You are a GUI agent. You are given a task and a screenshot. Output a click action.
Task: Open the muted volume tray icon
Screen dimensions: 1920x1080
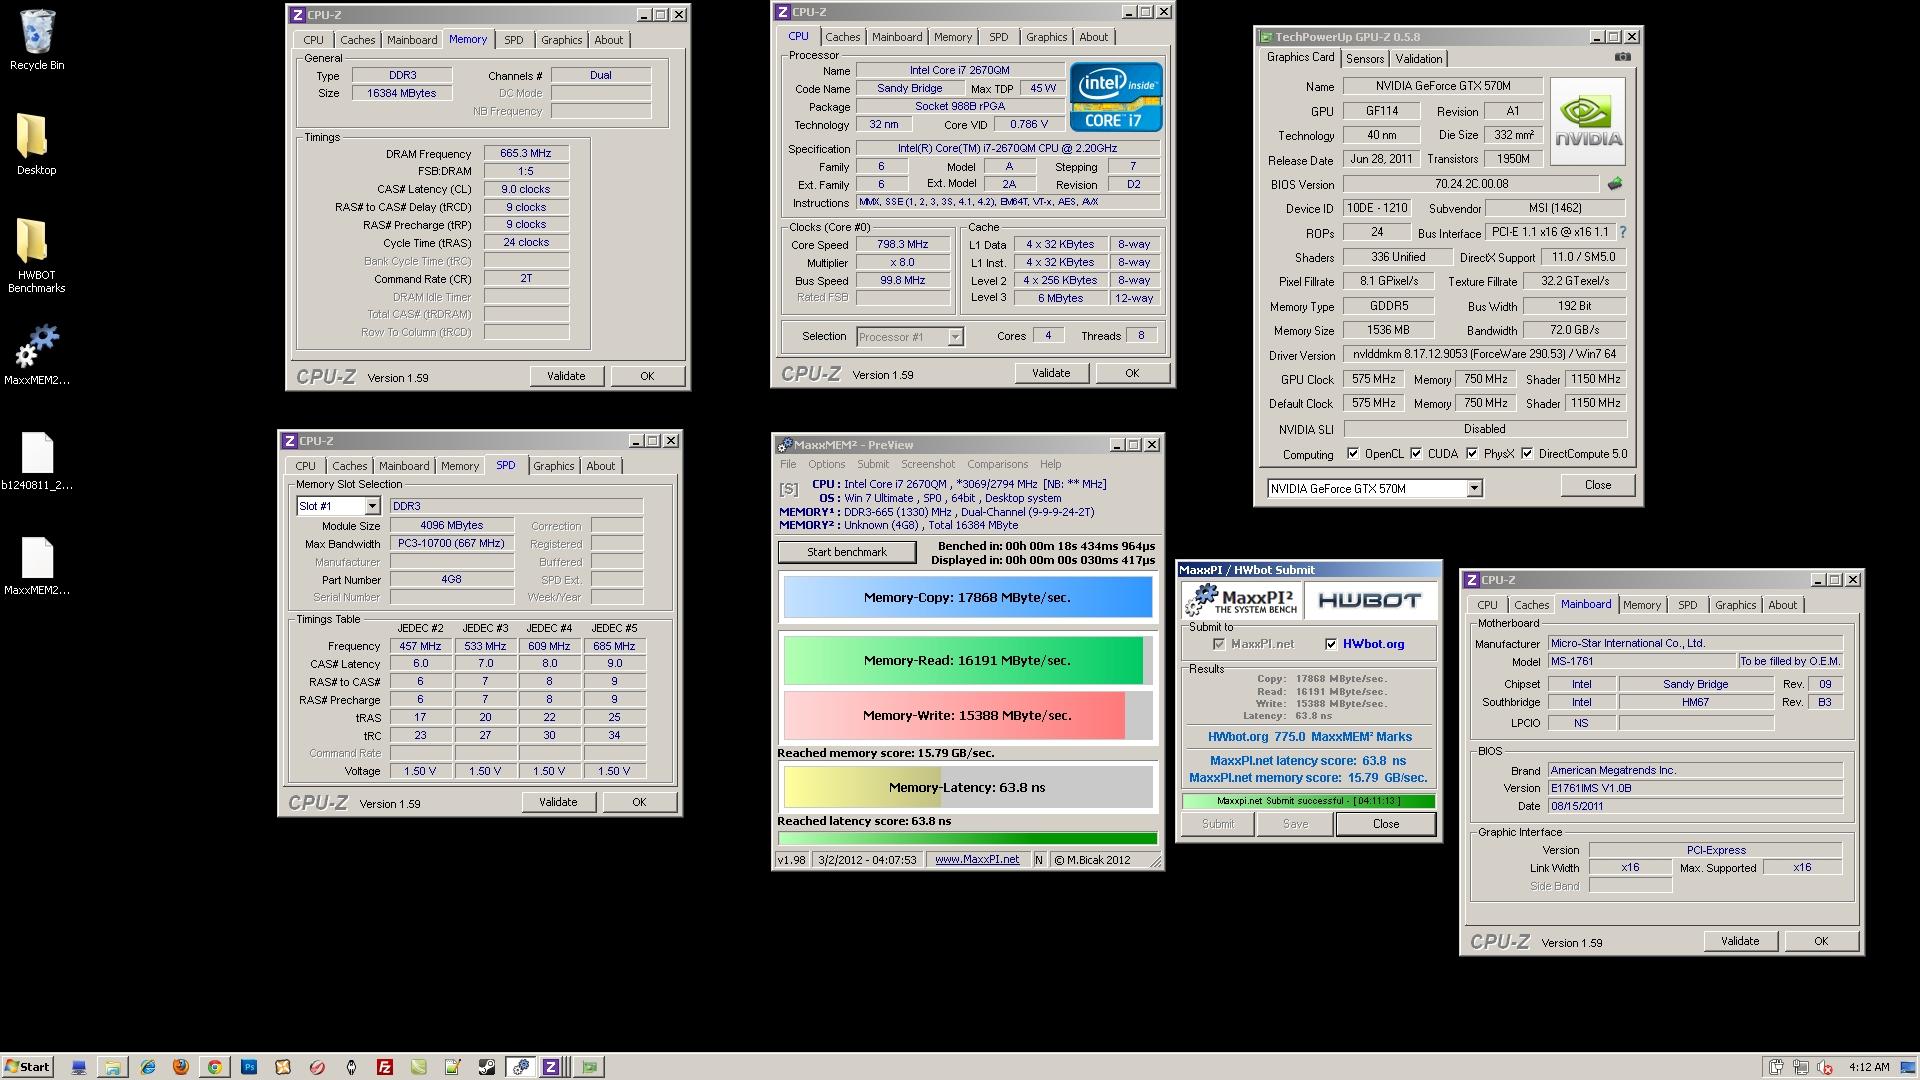click(x=1824, y=1067)
